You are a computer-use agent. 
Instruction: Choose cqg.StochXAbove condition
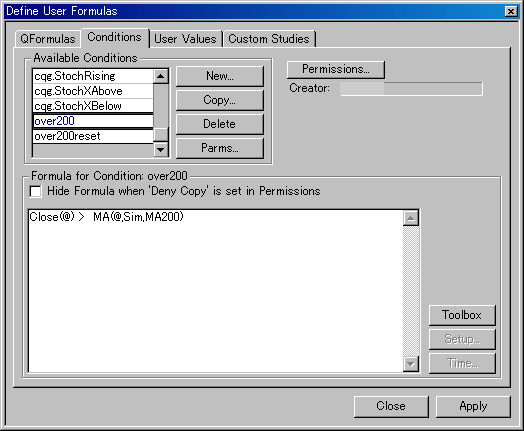(x=93, y=91)
